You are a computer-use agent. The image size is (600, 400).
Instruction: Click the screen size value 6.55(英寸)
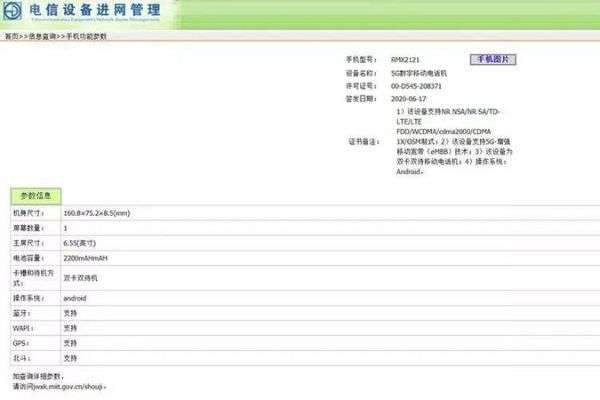pyautogui.click(x=80, y=243)
